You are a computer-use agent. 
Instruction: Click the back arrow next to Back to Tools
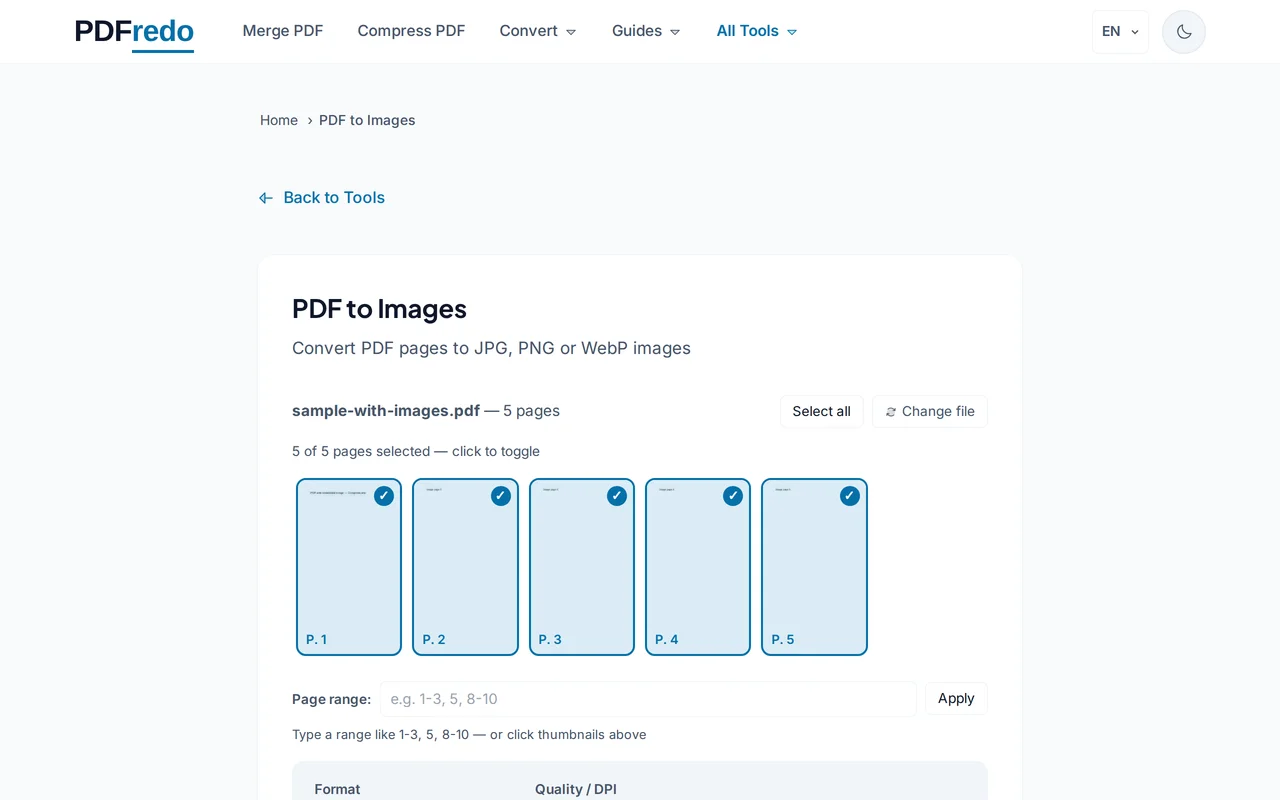[265, 197]
